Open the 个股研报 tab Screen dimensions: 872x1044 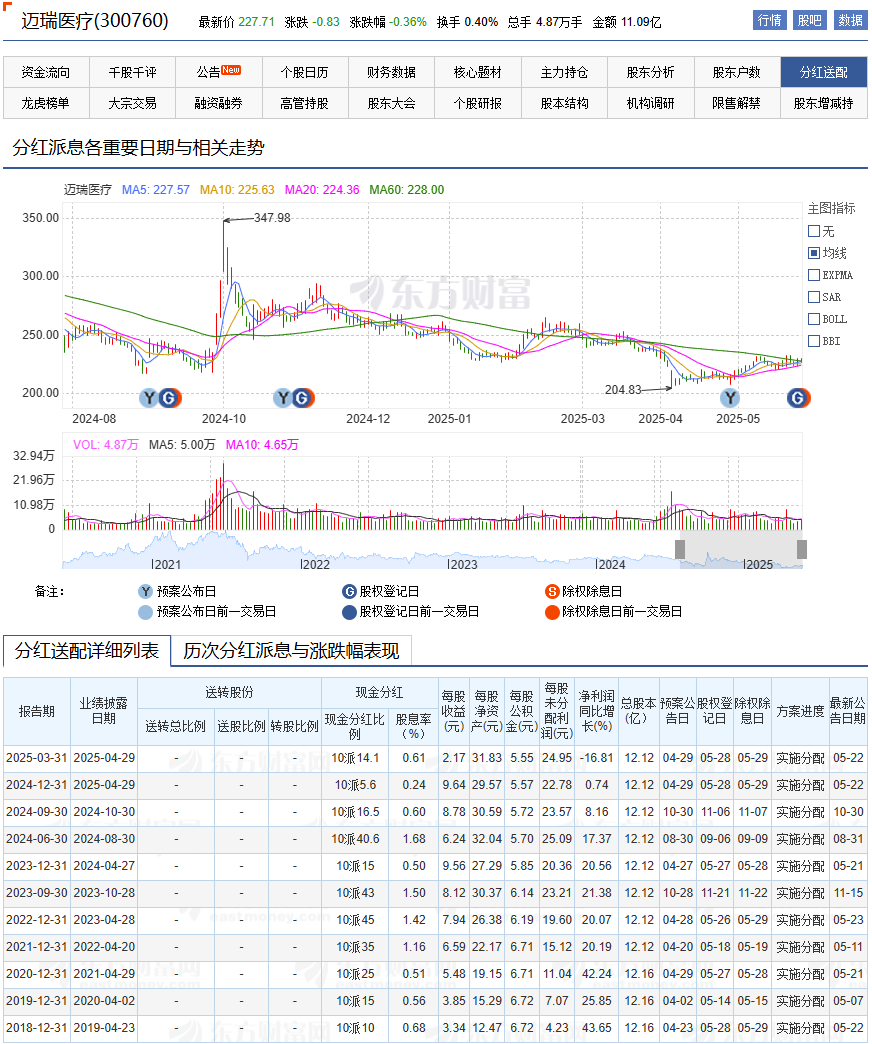[478, 103]
